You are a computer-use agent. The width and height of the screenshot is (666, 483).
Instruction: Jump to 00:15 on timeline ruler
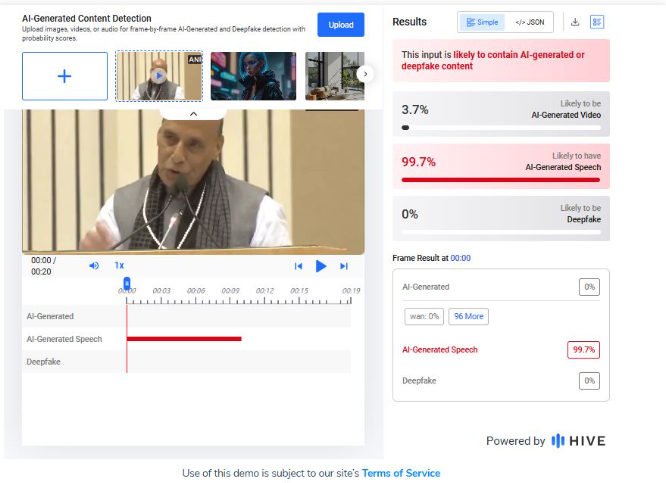[x=299, y=291]
